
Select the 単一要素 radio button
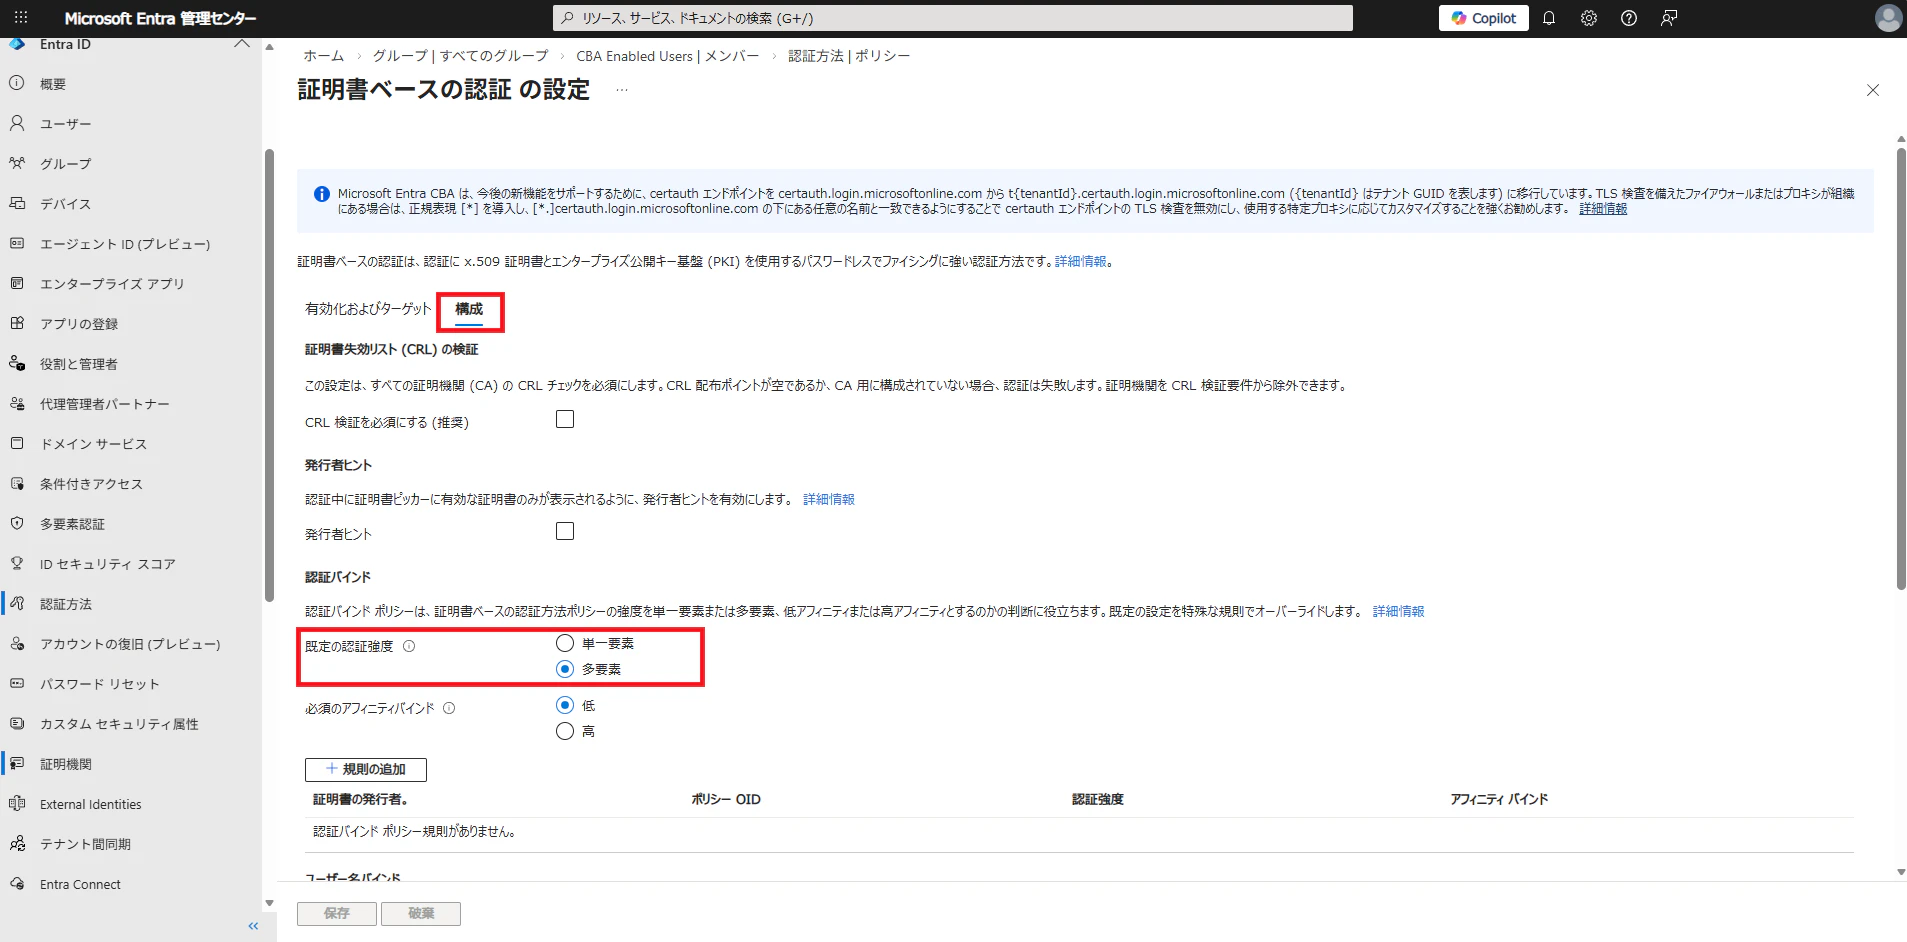565,643
